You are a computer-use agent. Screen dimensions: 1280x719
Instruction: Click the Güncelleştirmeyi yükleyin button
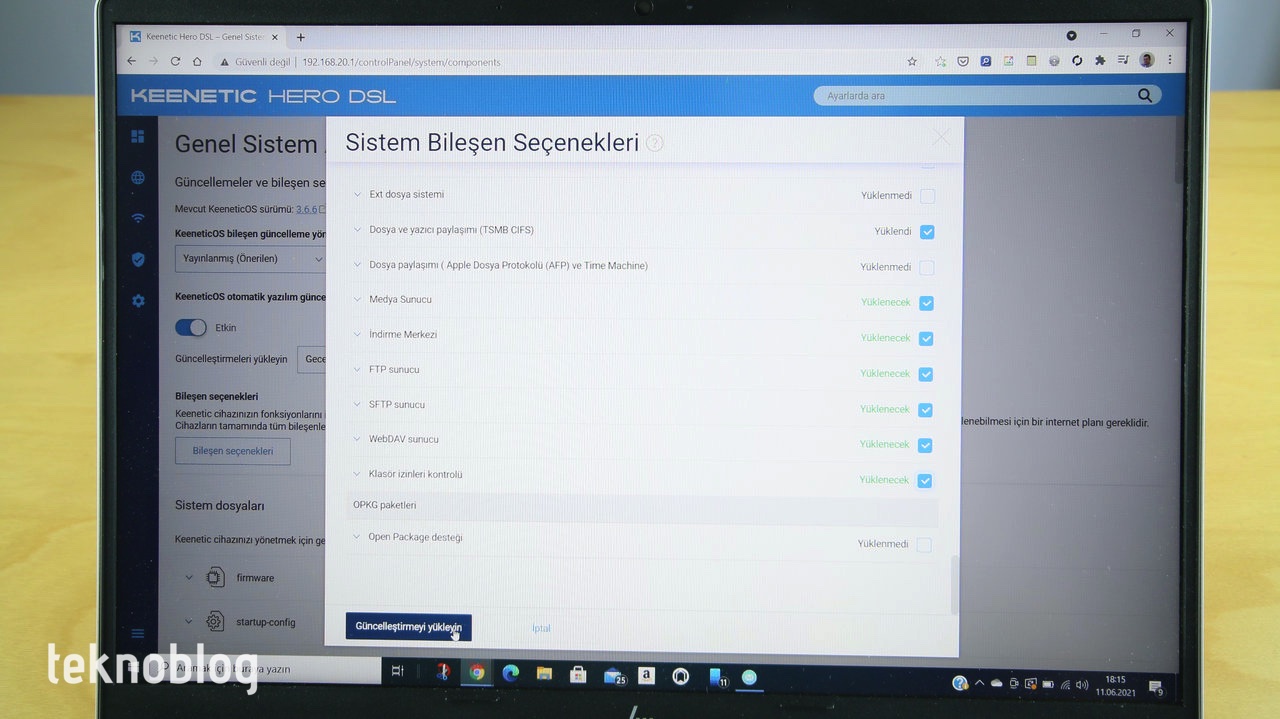click(408, 627)
